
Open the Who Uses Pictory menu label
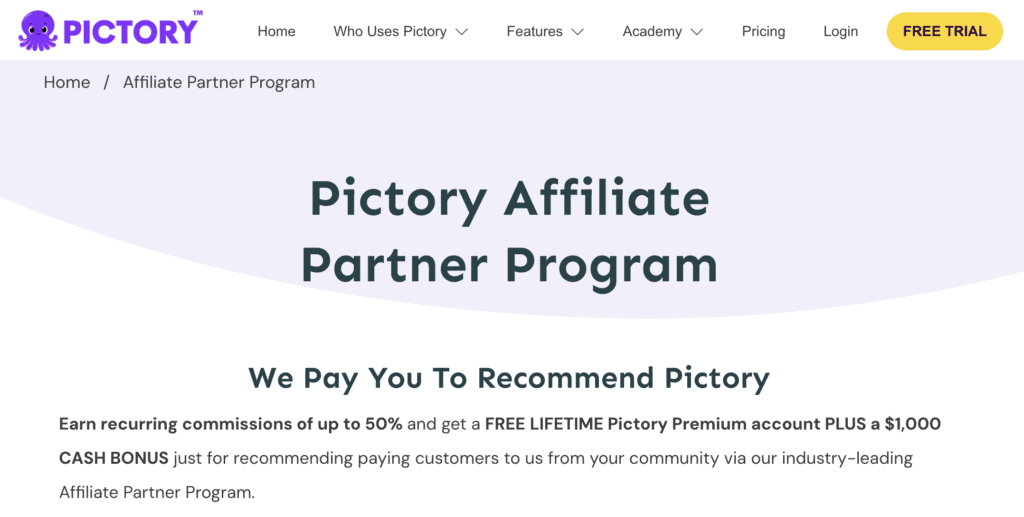390,31
